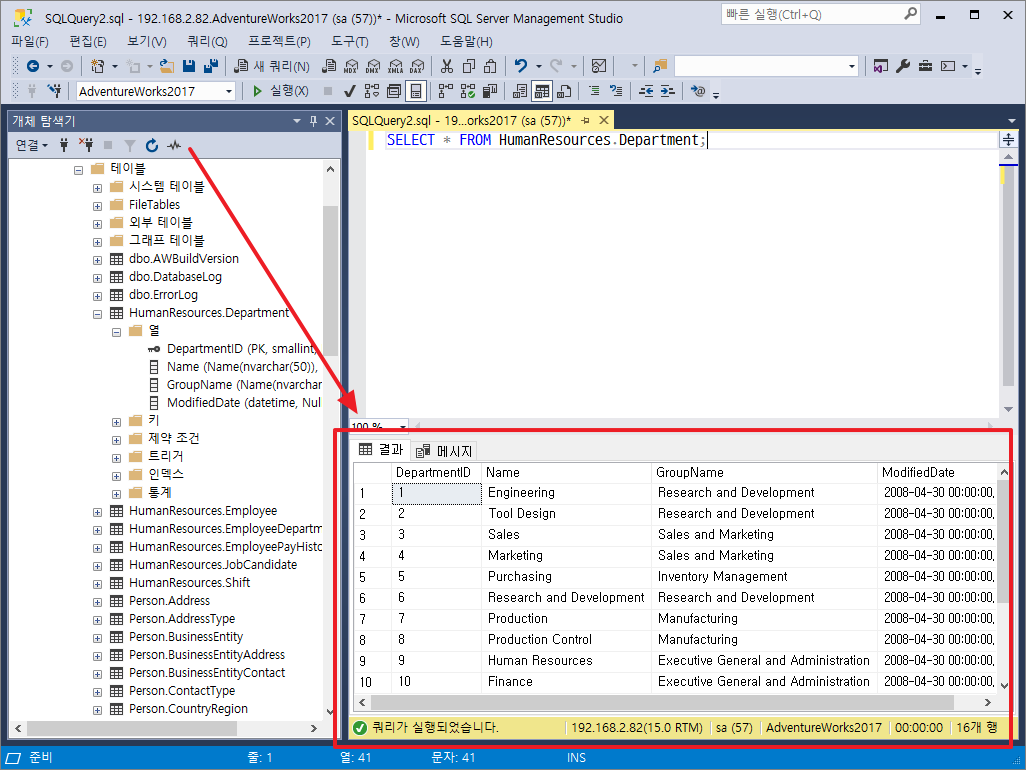Viewport: 1026px width, 770px height.
Task: Expand the dbo.ErrorLog table node
Action: (x=97, y=296)
